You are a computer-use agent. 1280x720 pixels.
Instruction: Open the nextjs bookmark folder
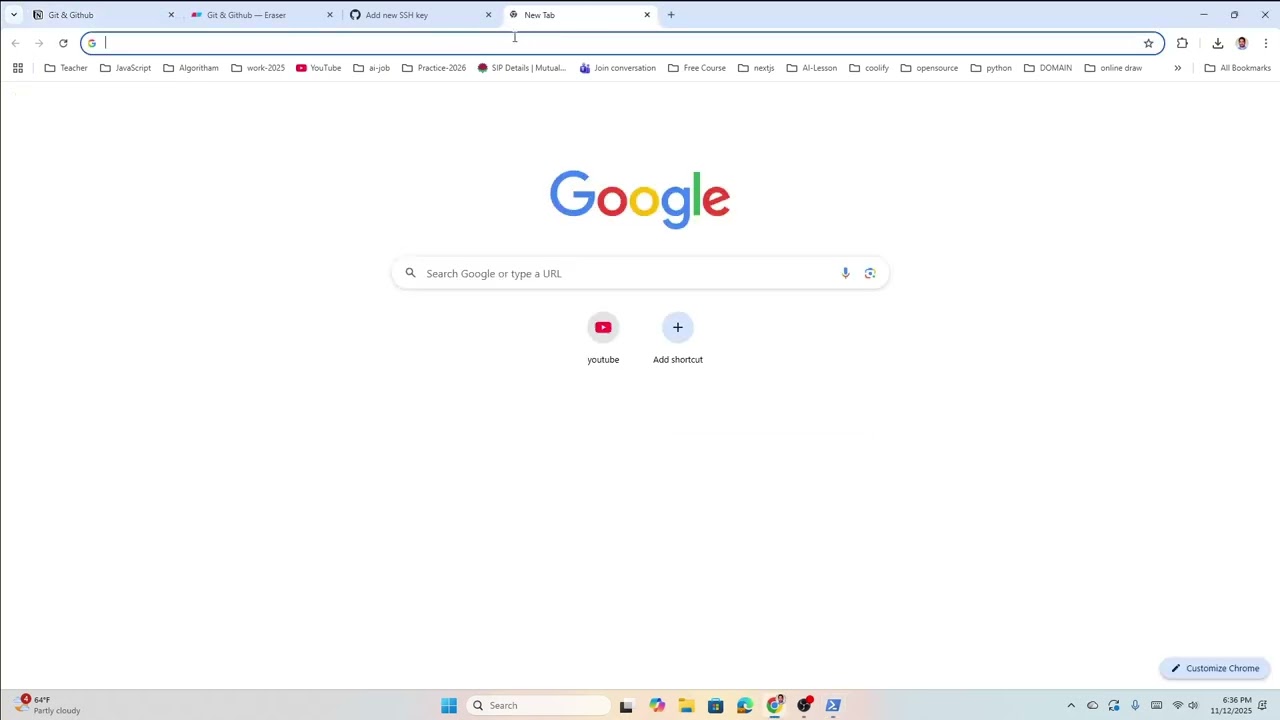click(755, 68)
